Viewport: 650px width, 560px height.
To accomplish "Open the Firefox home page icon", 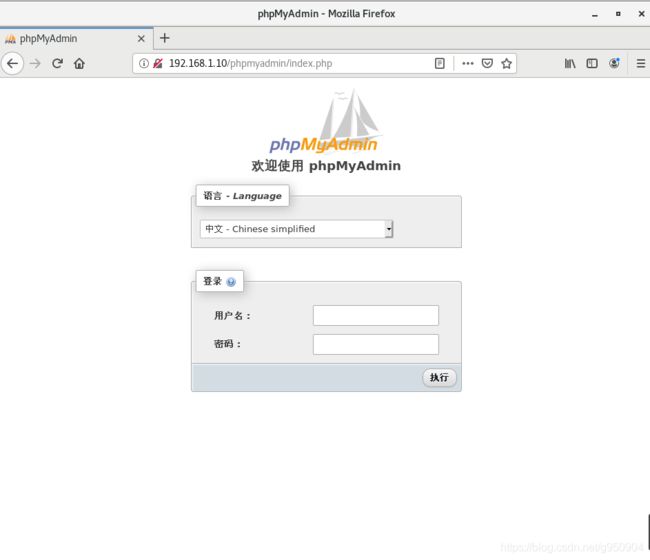I will (x=79, y=63).
